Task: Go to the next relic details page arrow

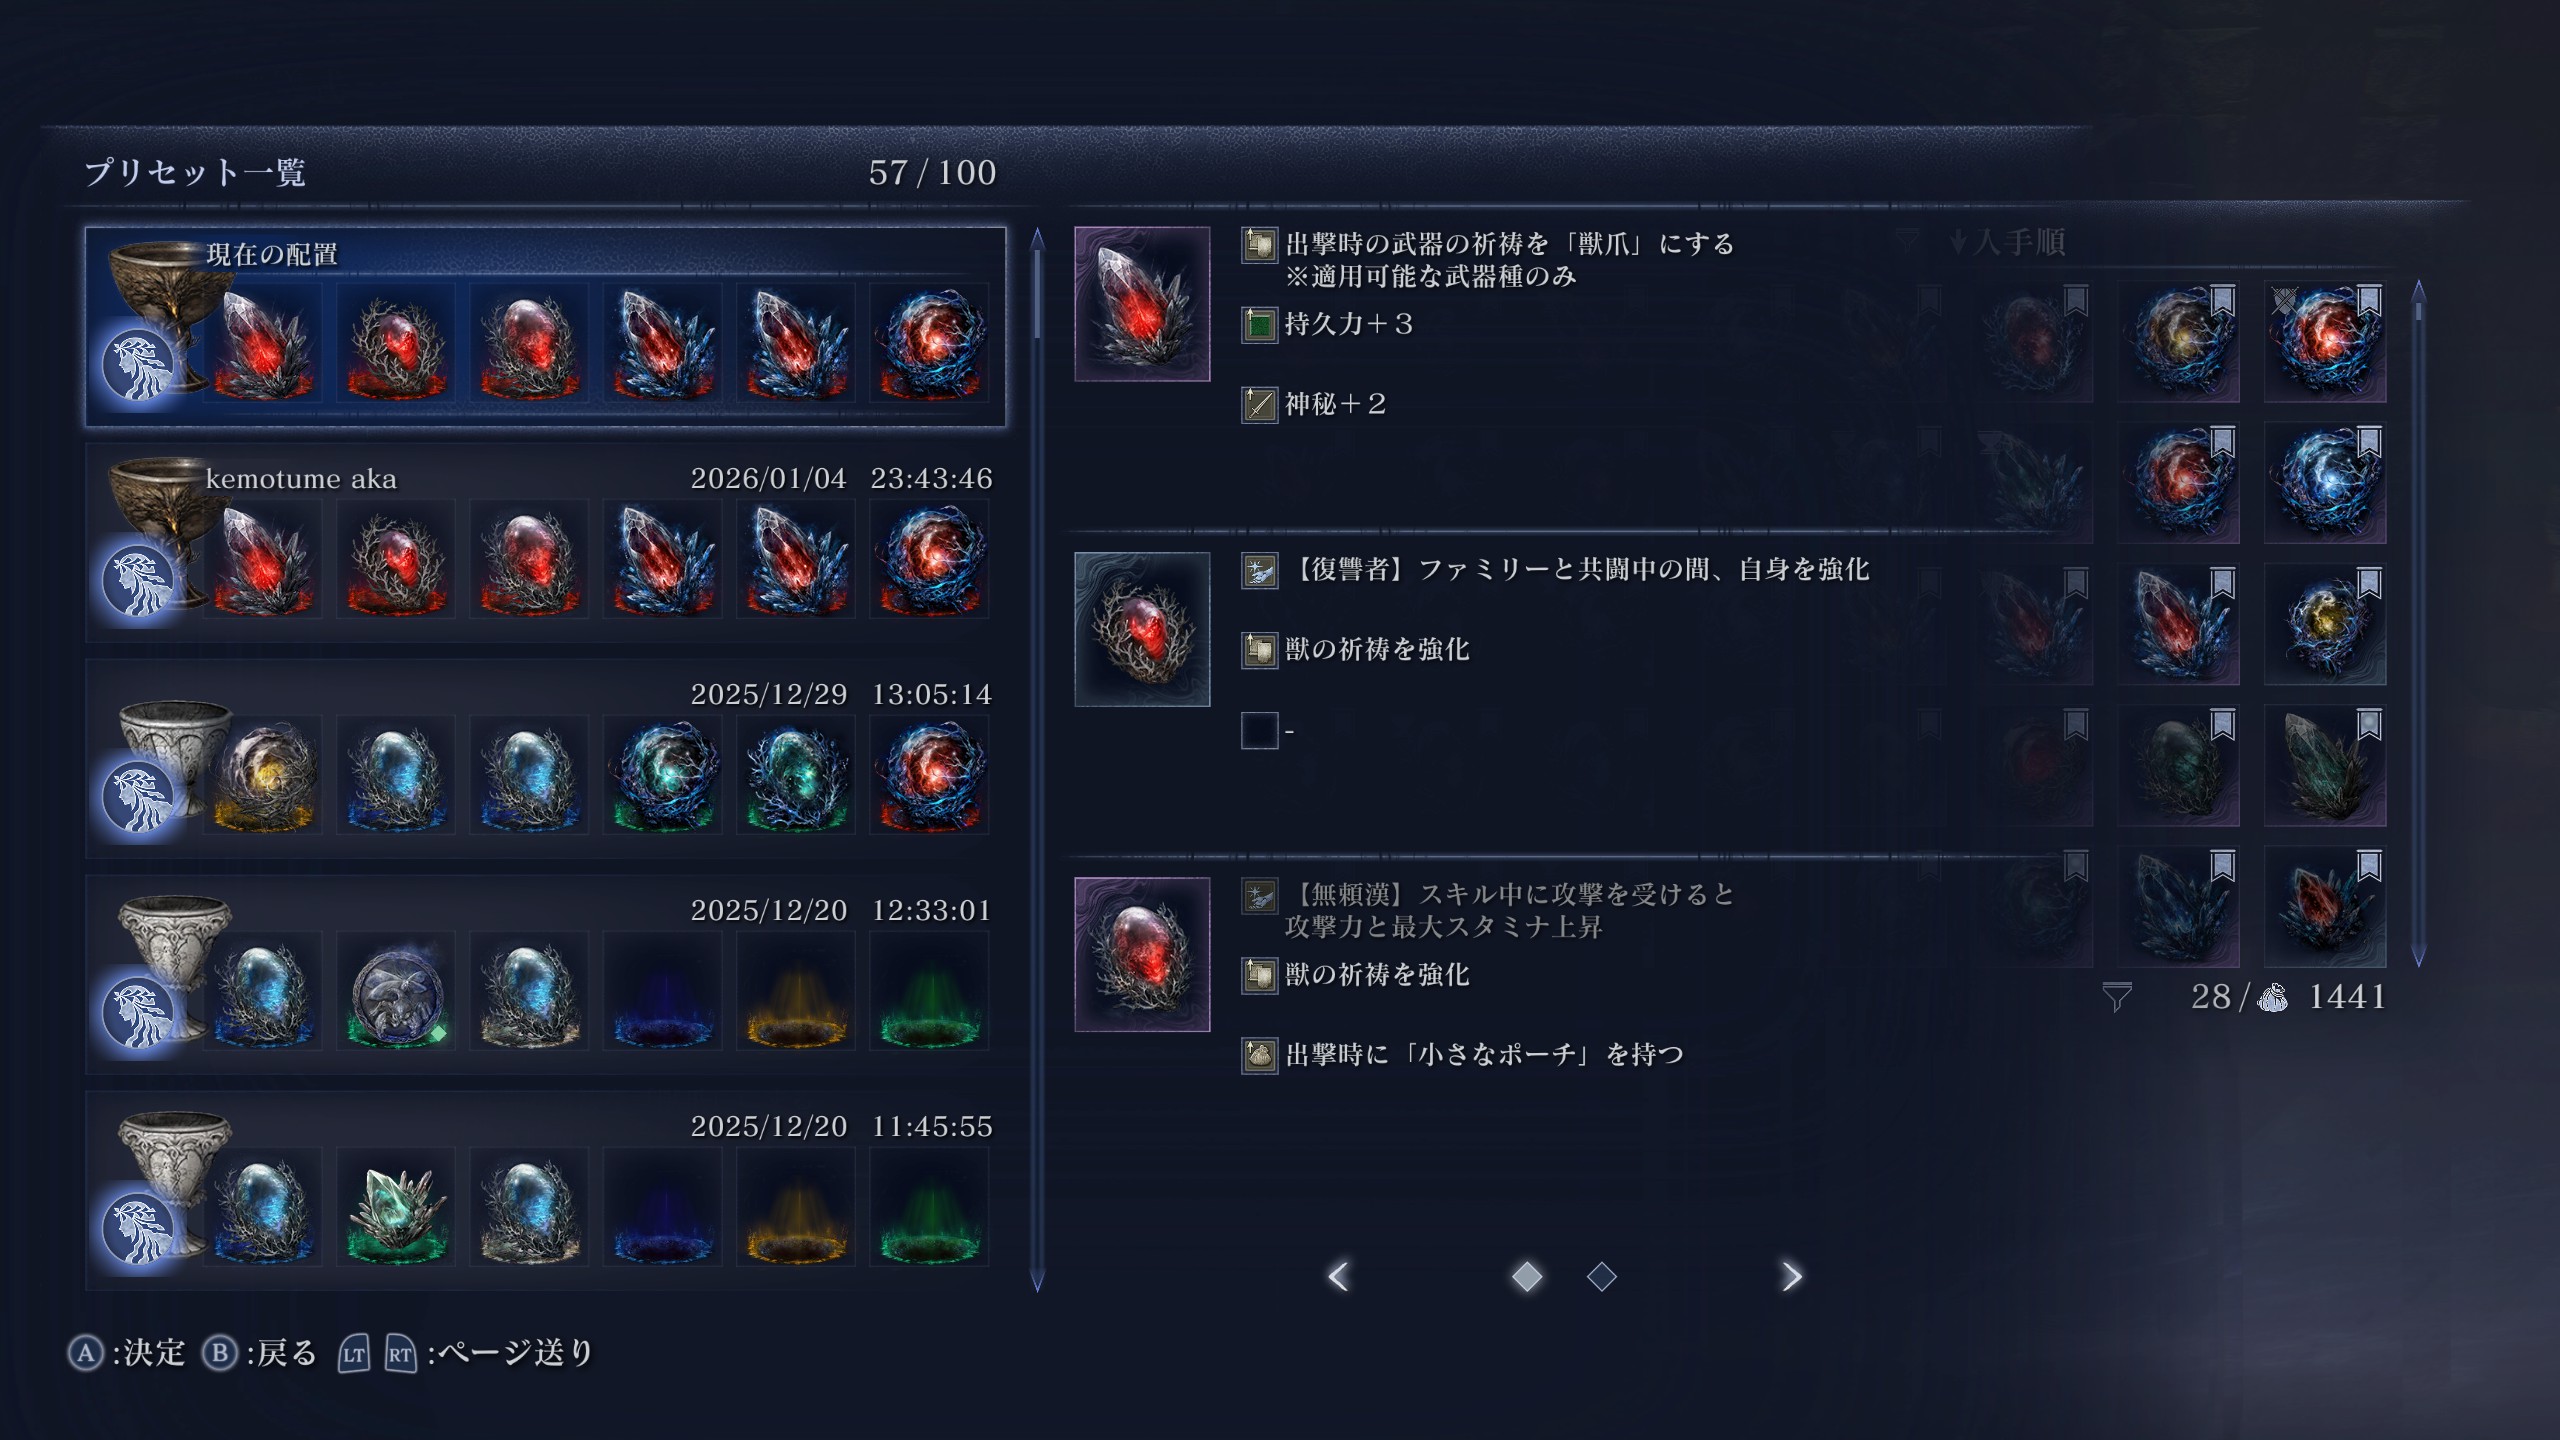Action: [x=1791, y=1276]
